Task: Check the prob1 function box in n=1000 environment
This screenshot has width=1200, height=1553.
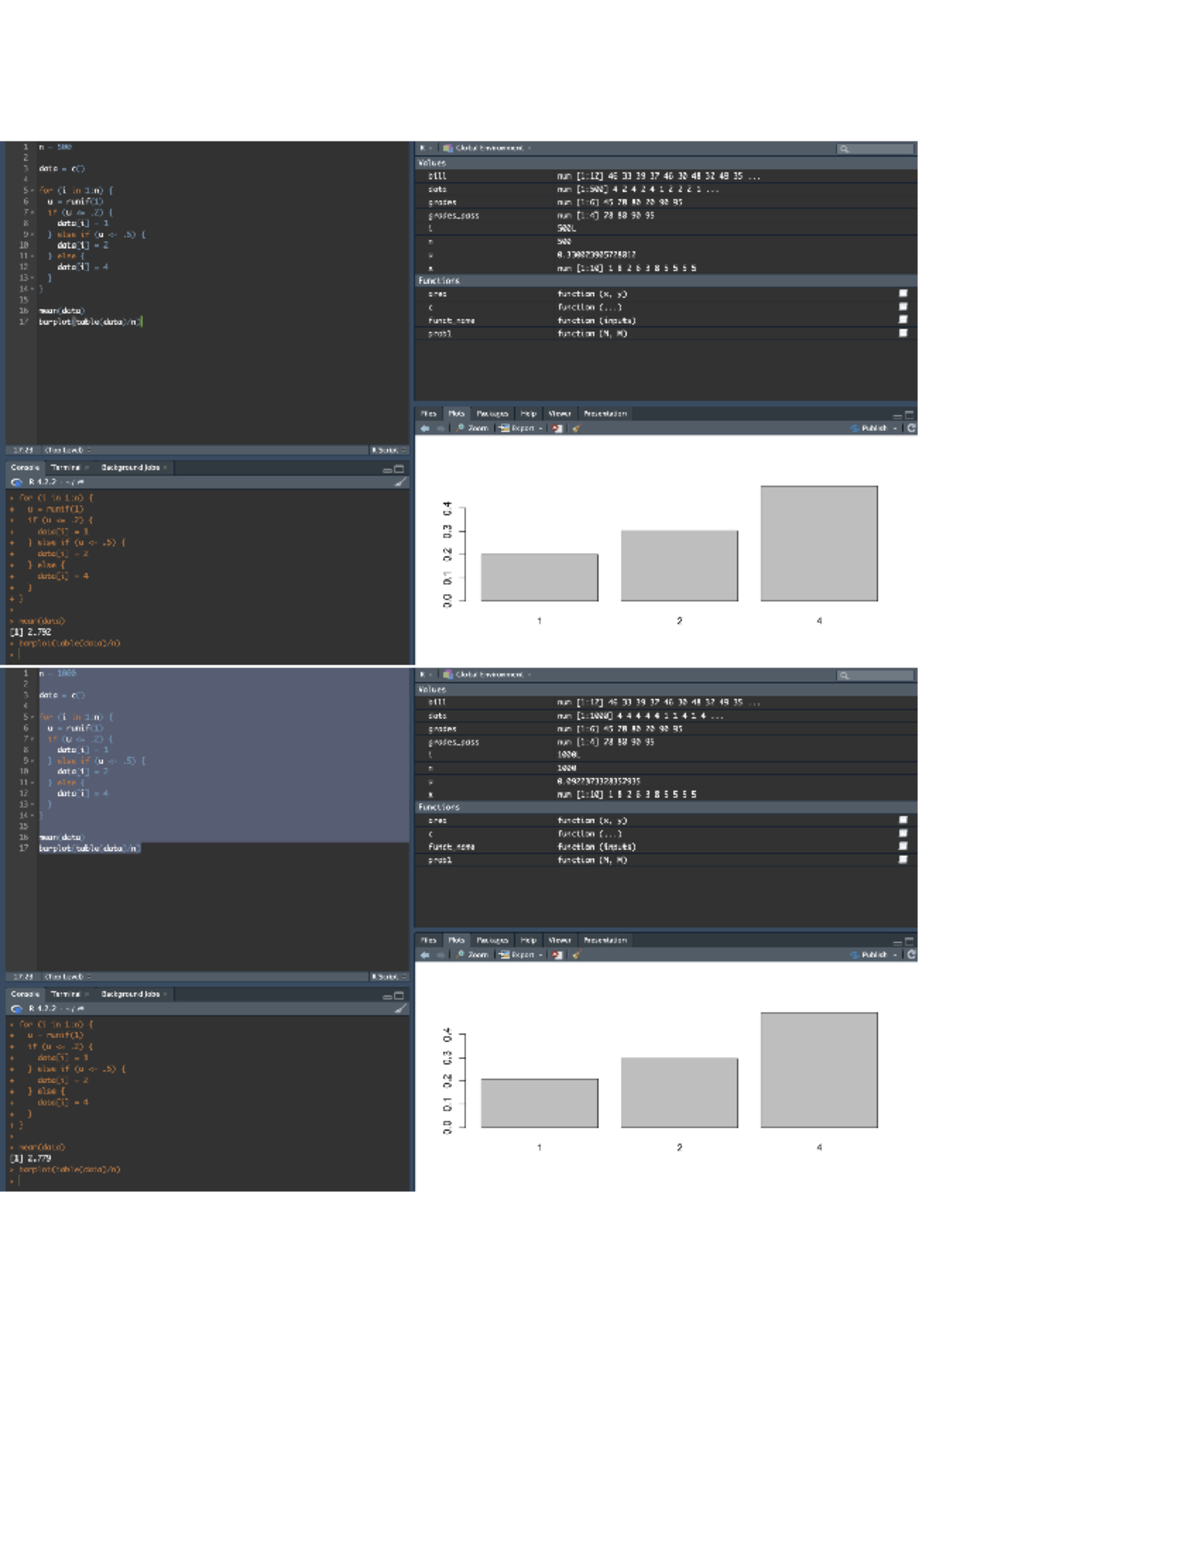Action: pyautogui.click(x=903, y=860)
